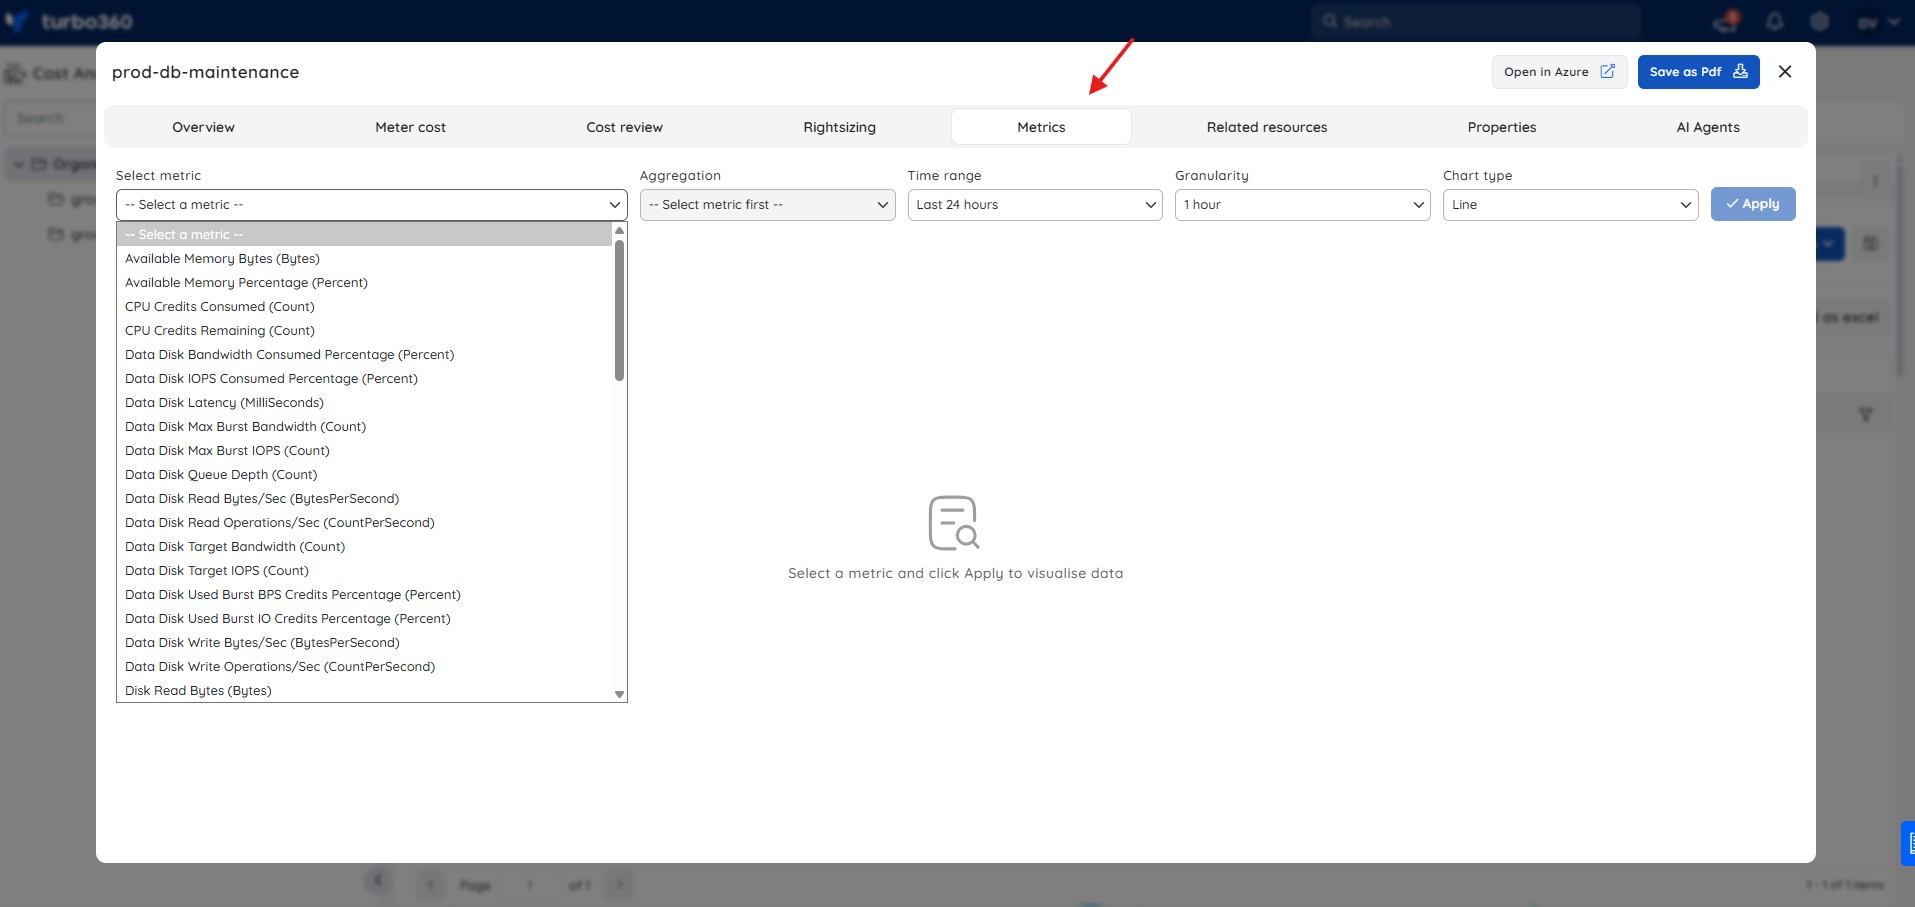Image resolution: width=1915 pixels, height=907 pixels.
Task: Click the blue side widget at right edge
Action: click(1908, 843)
